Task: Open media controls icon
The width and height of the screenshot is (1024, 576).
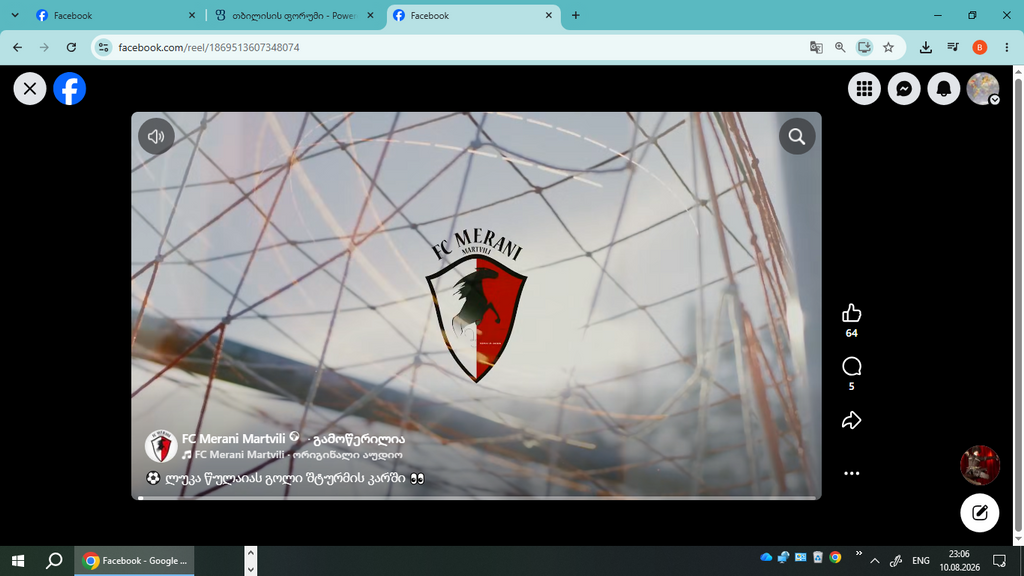Action: 953,47
